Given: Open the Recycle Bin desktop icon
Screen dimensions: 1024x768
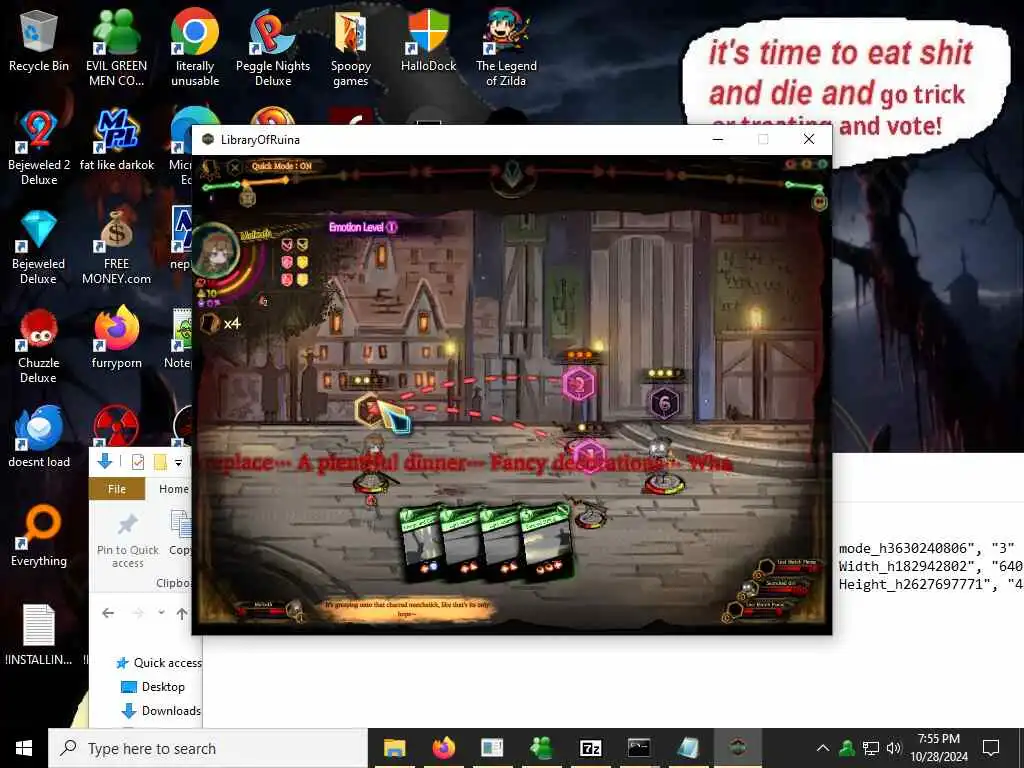Looking at the screenshot, I should coord(39,41).
